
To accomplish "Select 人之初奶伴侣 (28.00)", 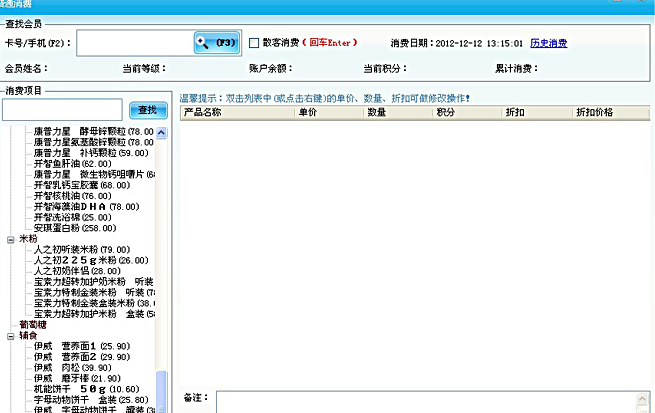I will click(x=77, y=271).
